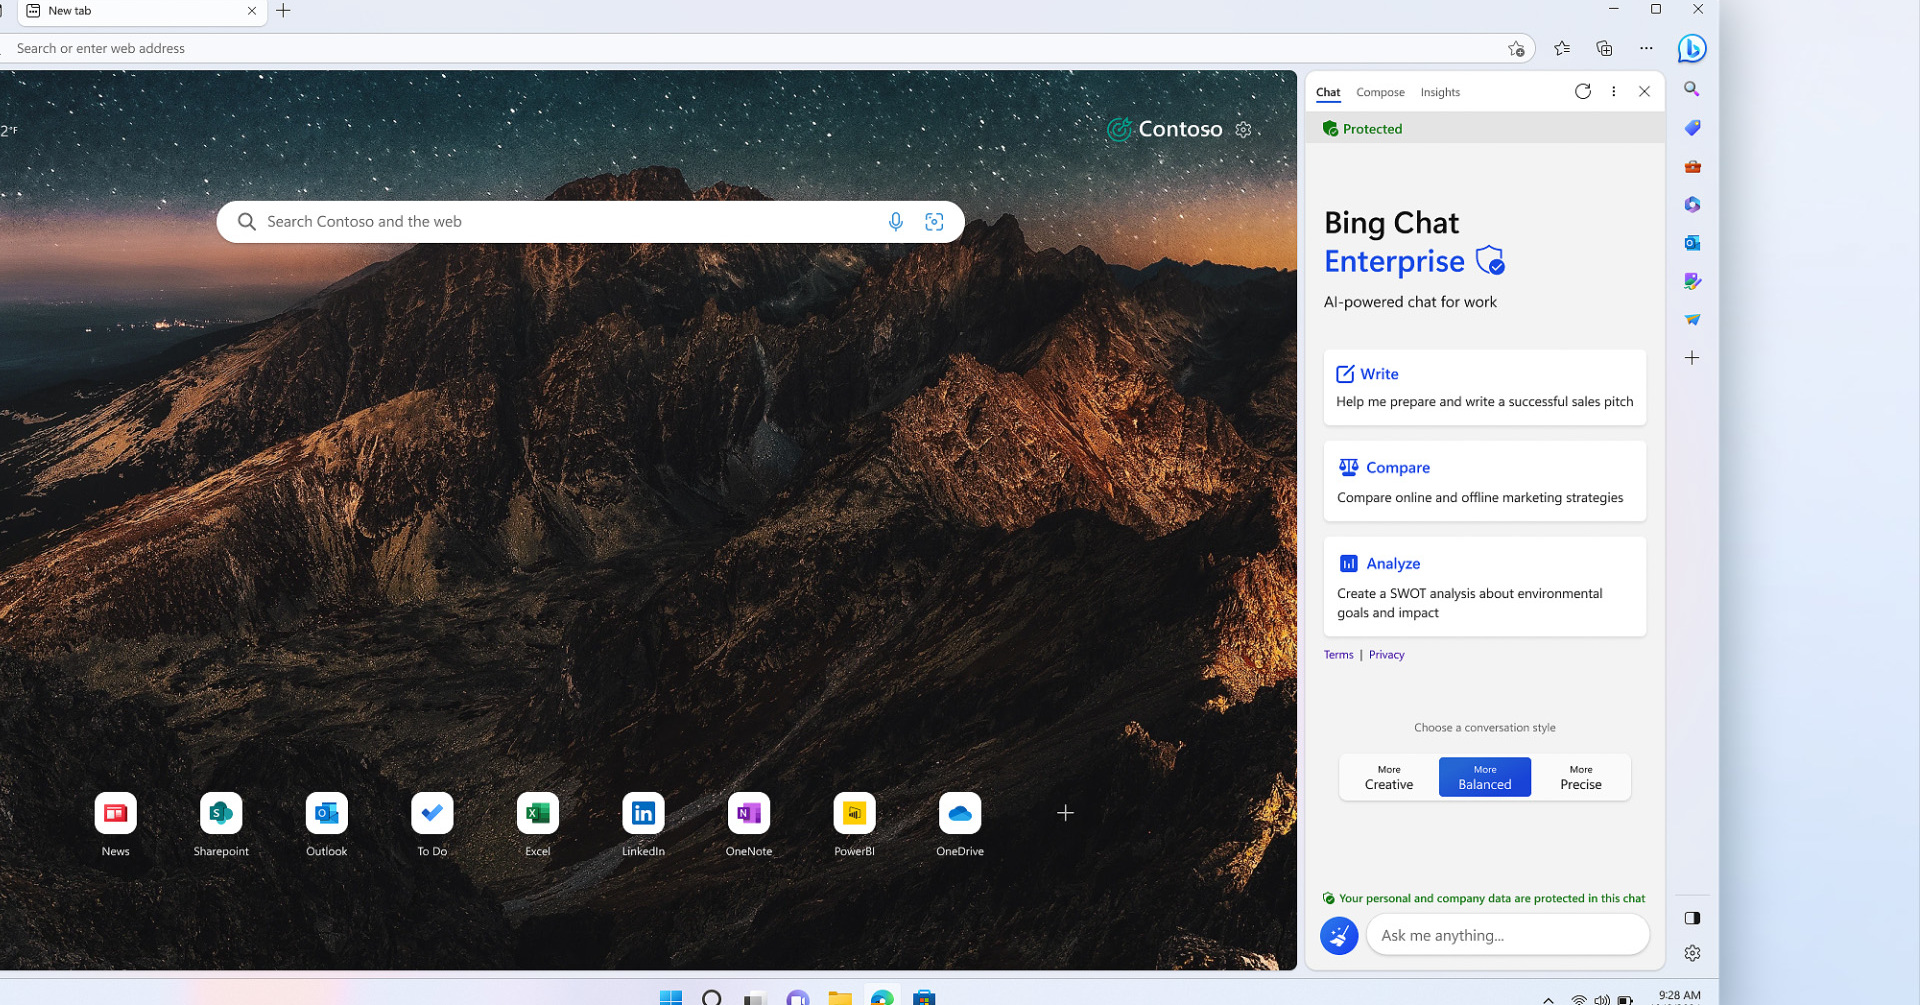Screen dimensions: 1920x1005
Task: Open Wi-Fi network tray icon
Action: click(x=1578, y=999)
